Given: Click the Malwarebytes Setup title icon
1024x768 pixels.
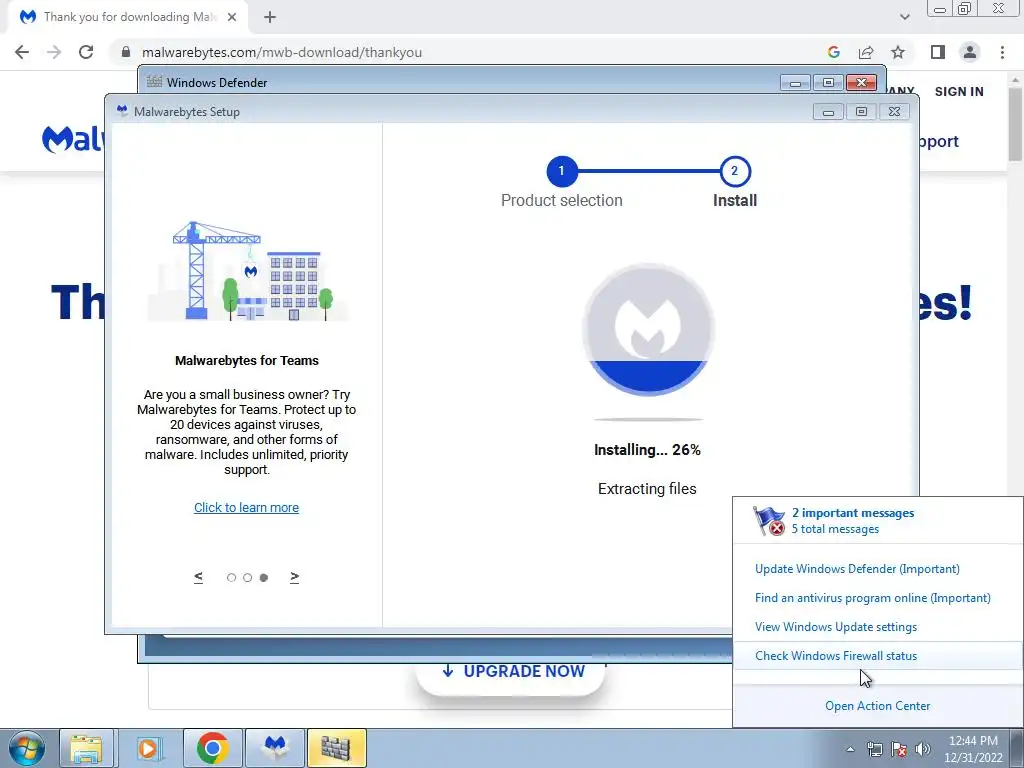Looking at the screenshot, I should 122,110.
